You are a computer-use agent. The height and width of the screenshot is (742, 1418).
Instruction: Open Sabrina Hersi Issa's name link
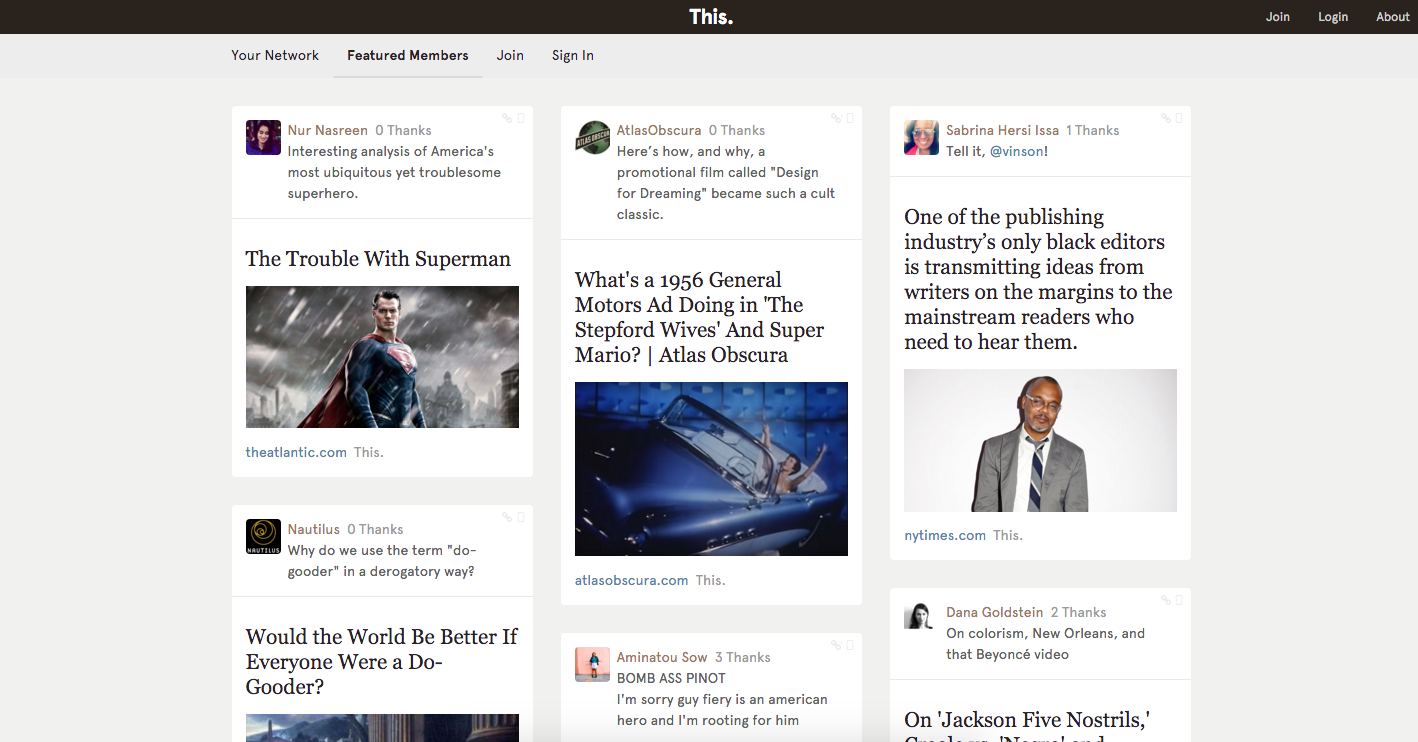coord(1002,131)
